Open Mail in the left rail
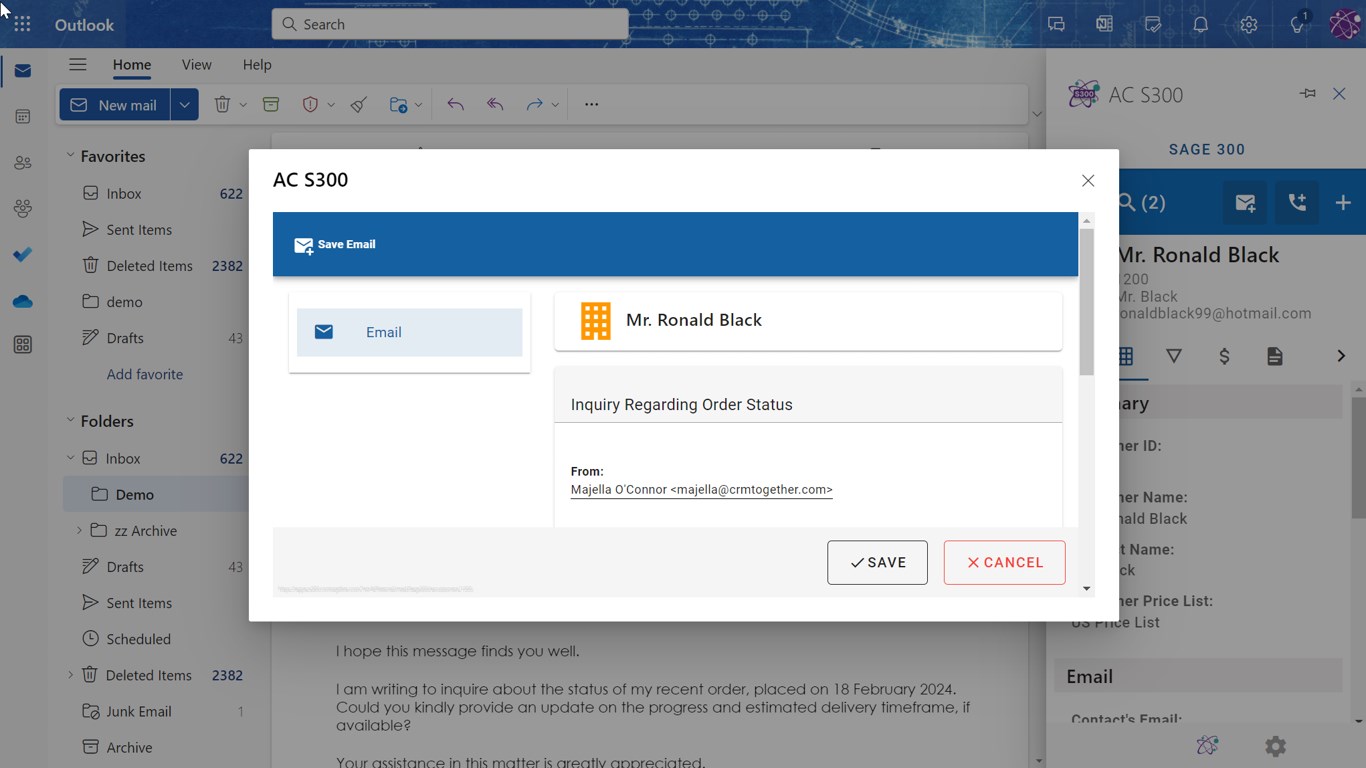1366x768 pixels. [x=22, y=71]
